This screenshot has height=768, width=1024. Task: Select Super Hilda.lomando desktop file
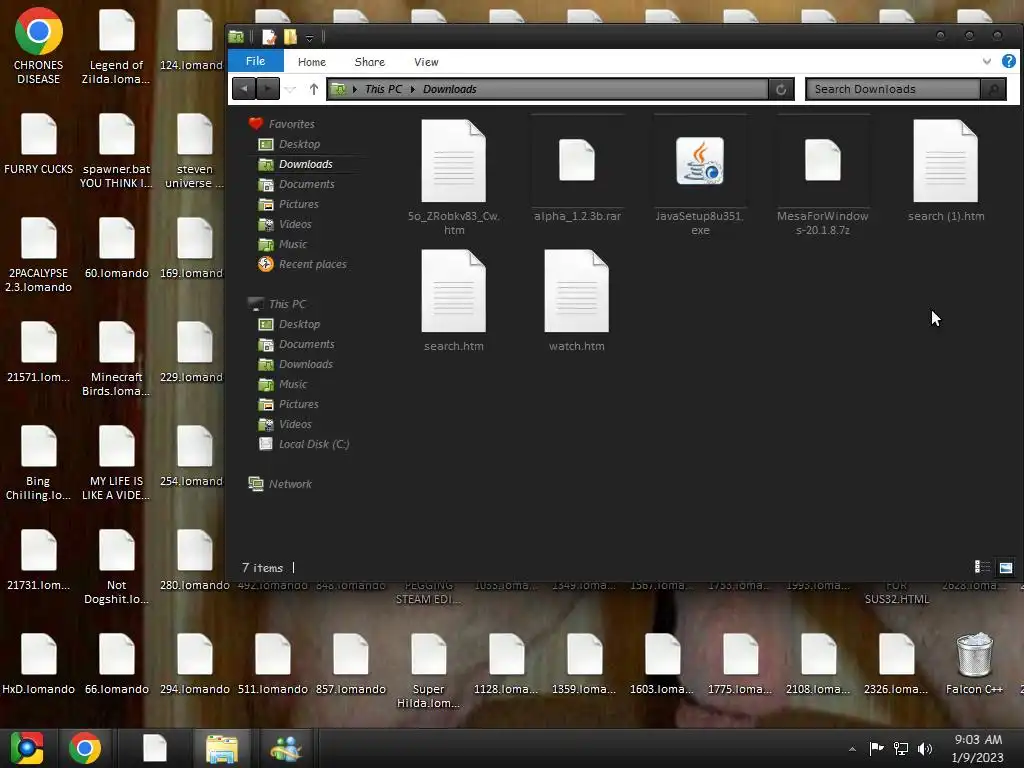pos(428,670)
